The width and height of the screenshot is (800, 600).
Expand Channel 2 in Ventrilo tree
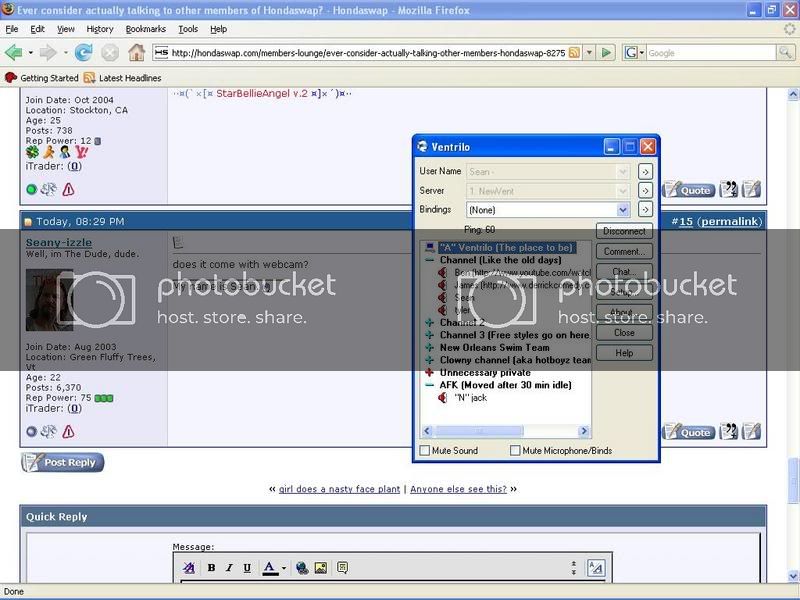click(430, 322)
